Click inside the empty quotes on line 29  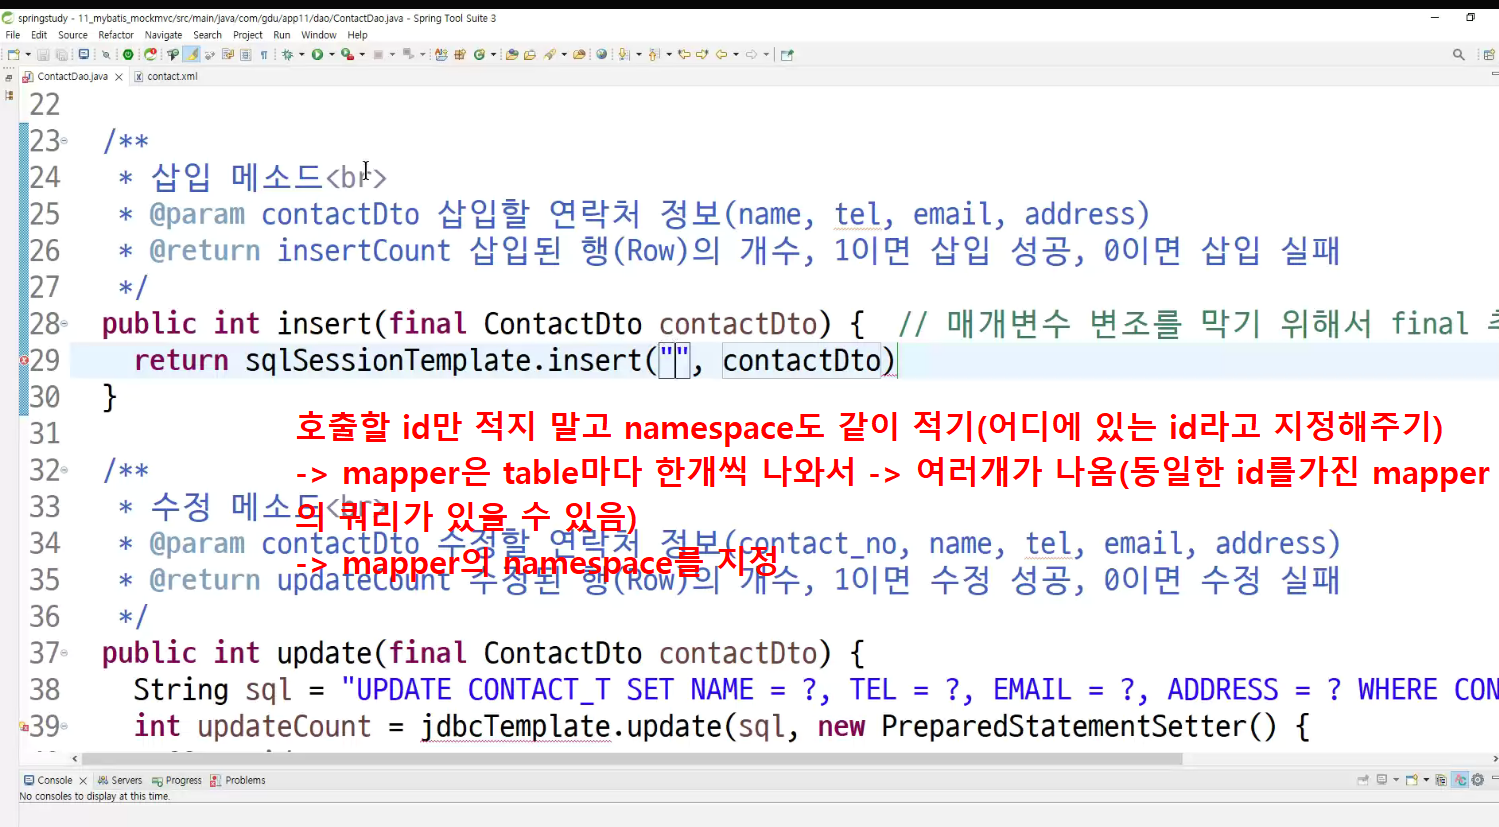point(676,360)
